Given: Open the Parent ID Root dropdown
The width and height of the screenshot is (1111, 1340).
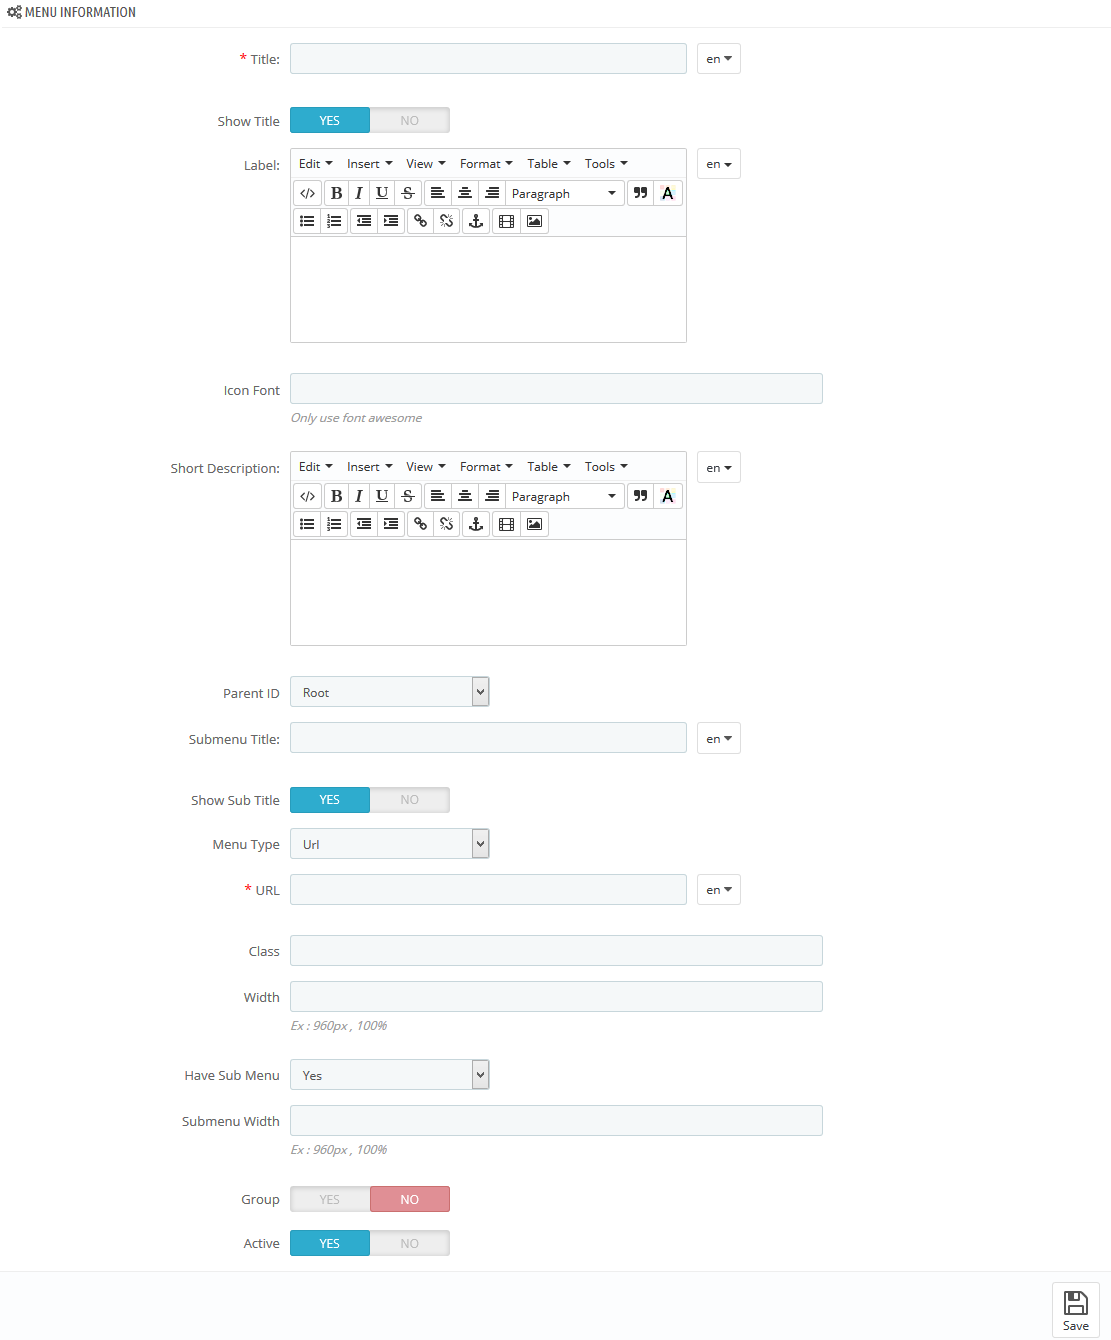Looking at the screenshot, I should pos(389,692).
